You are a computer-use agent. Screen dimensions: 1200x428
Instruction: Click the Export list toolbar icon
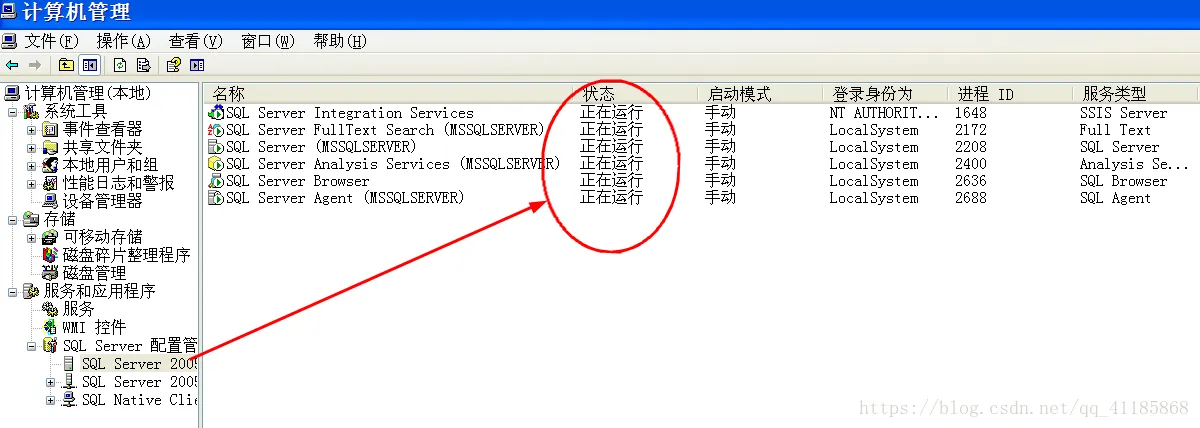[x=143, y=65]
